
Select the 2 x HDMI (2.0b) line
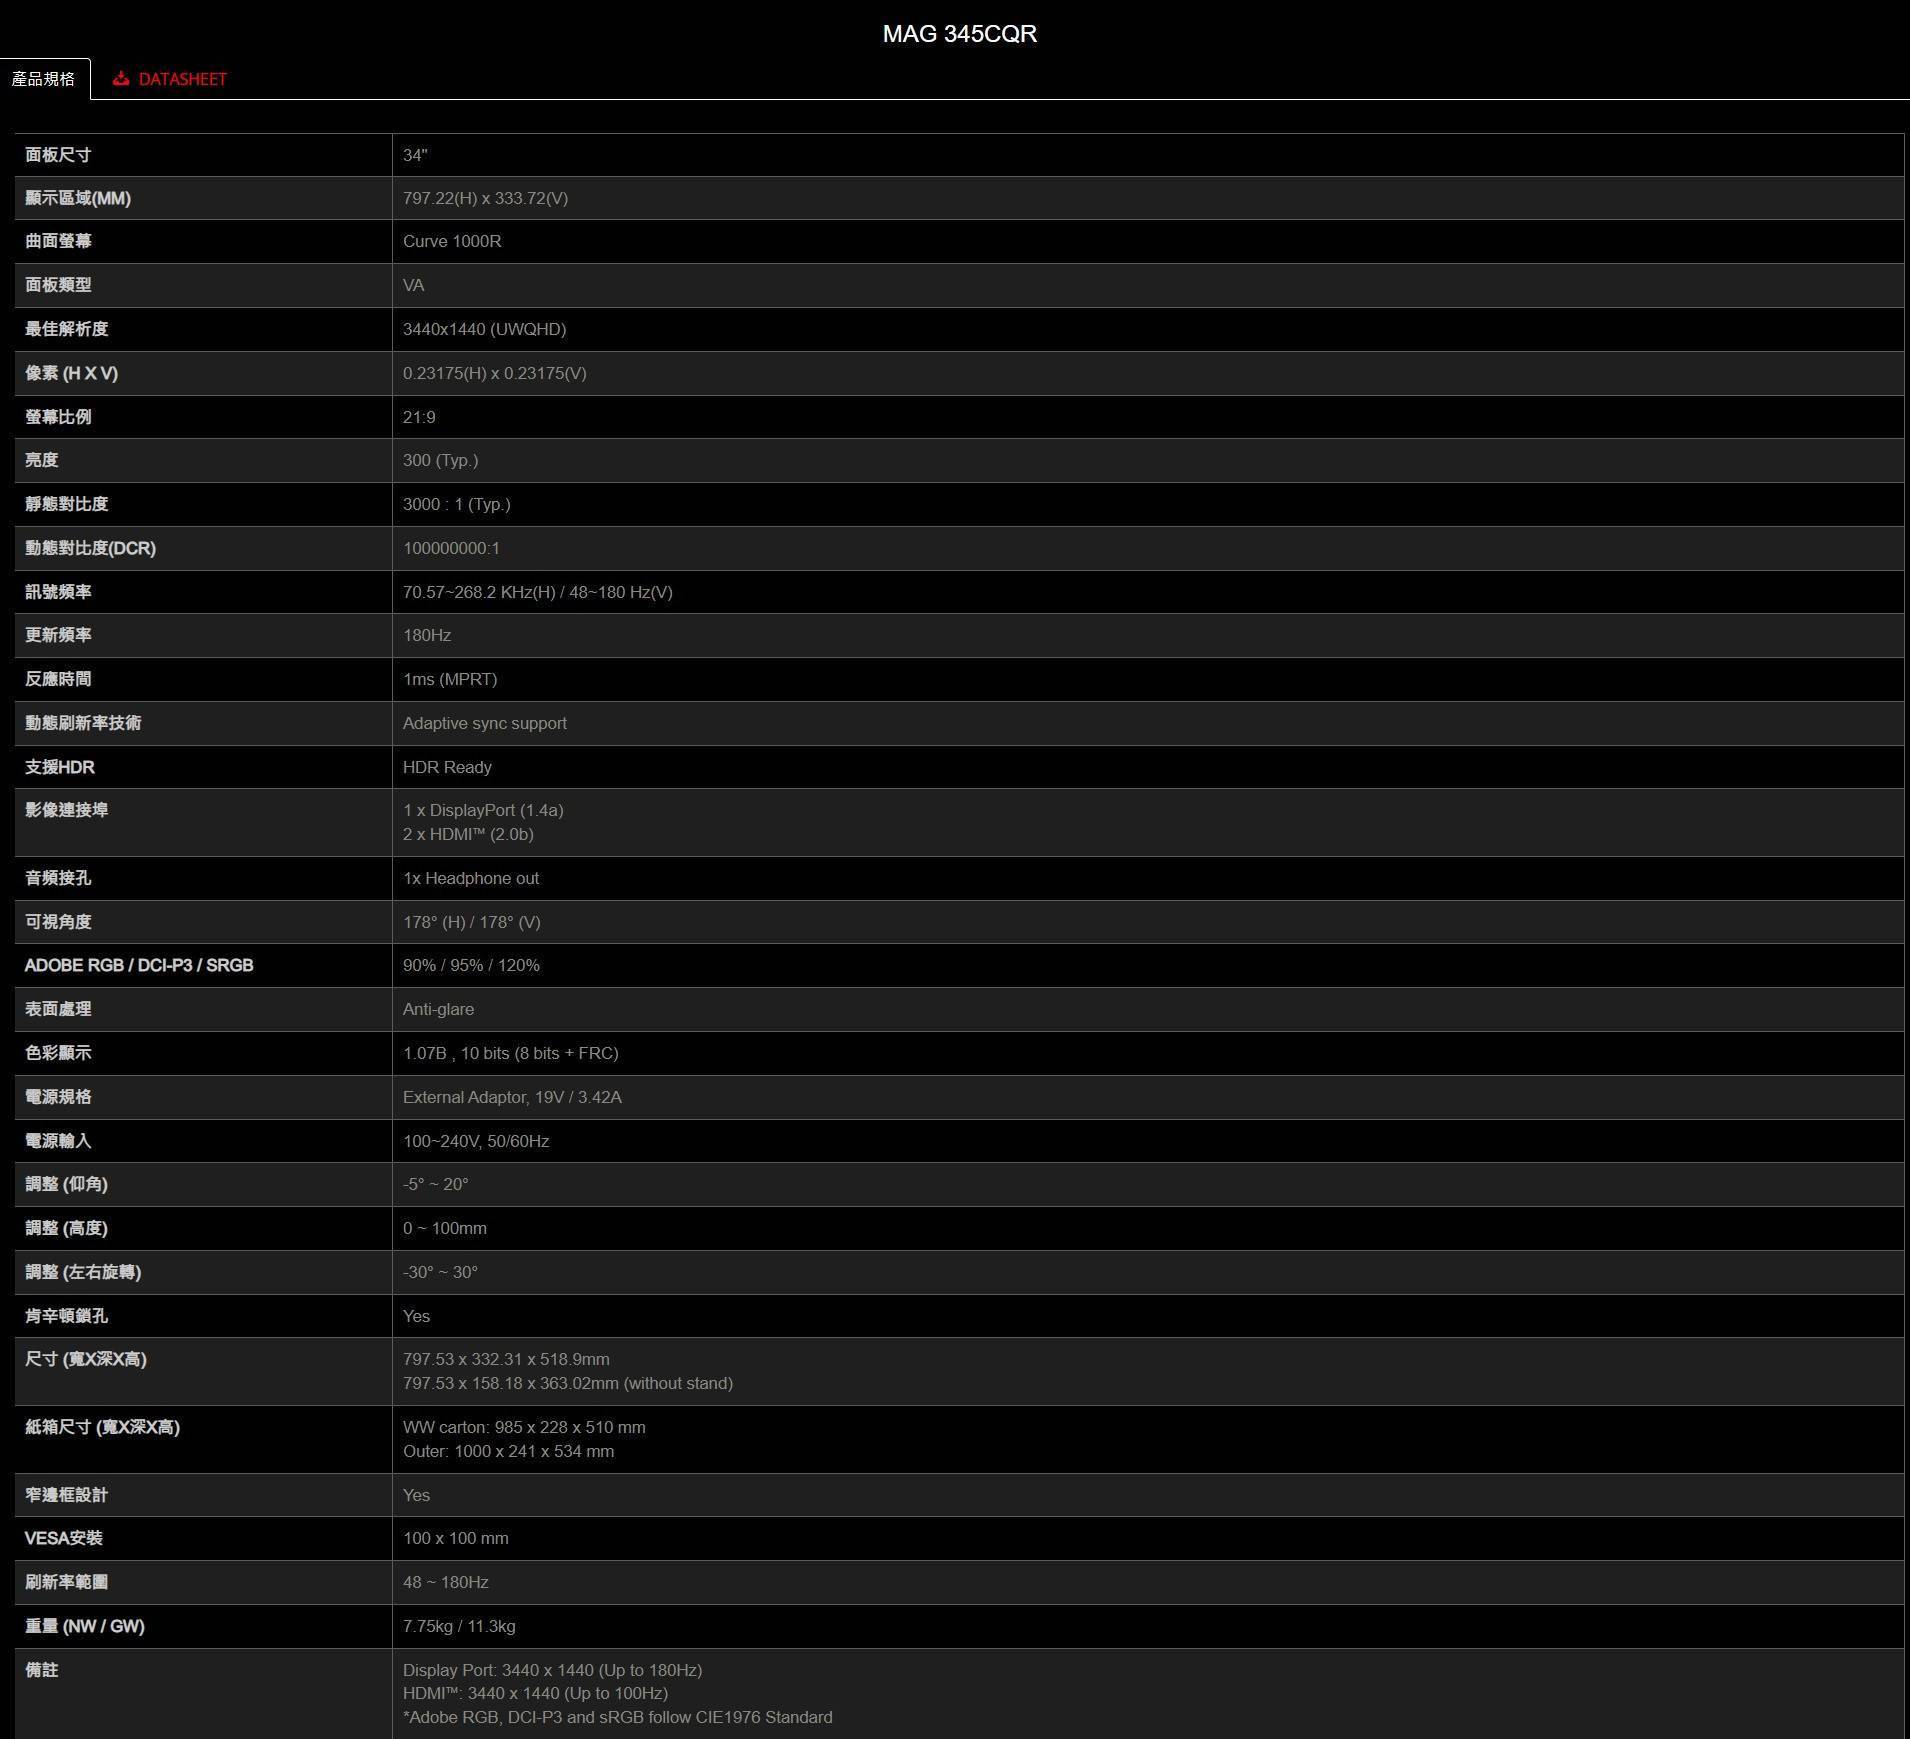pyautogui.click(x=468, y=834)
